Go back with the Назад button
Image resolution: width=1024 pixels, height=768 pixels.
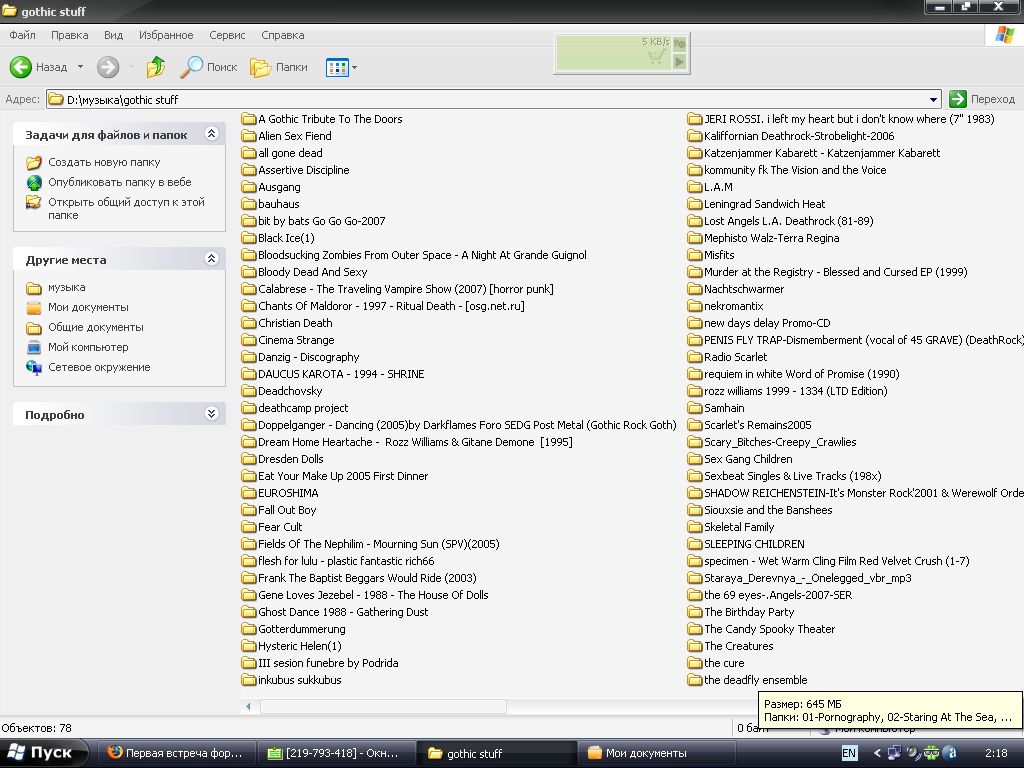click(39, 67)
